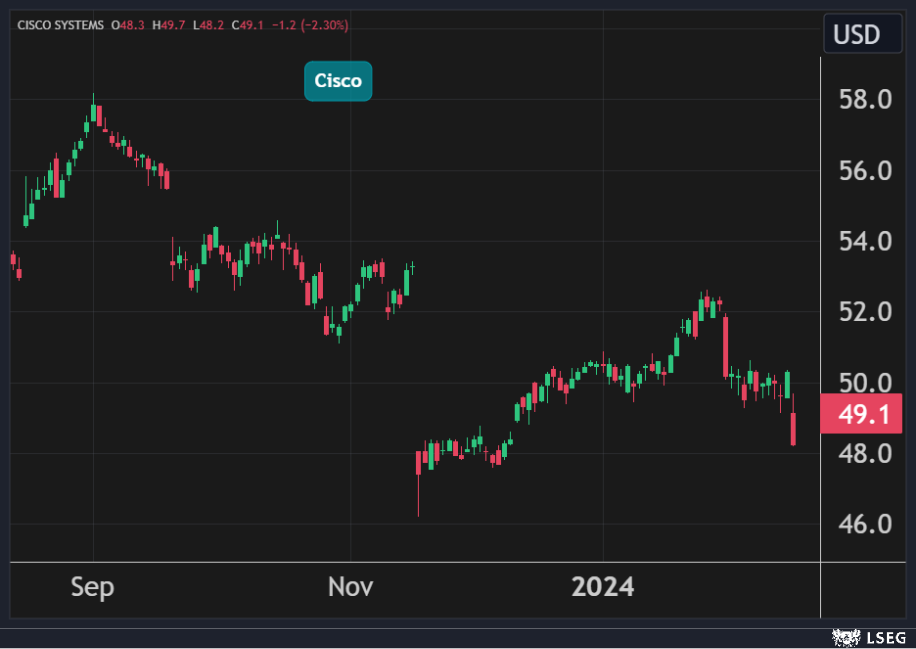The height and width of the screenshot is (649, 916).
Task: Click the teal Cisco label
Action: point(338,81)
